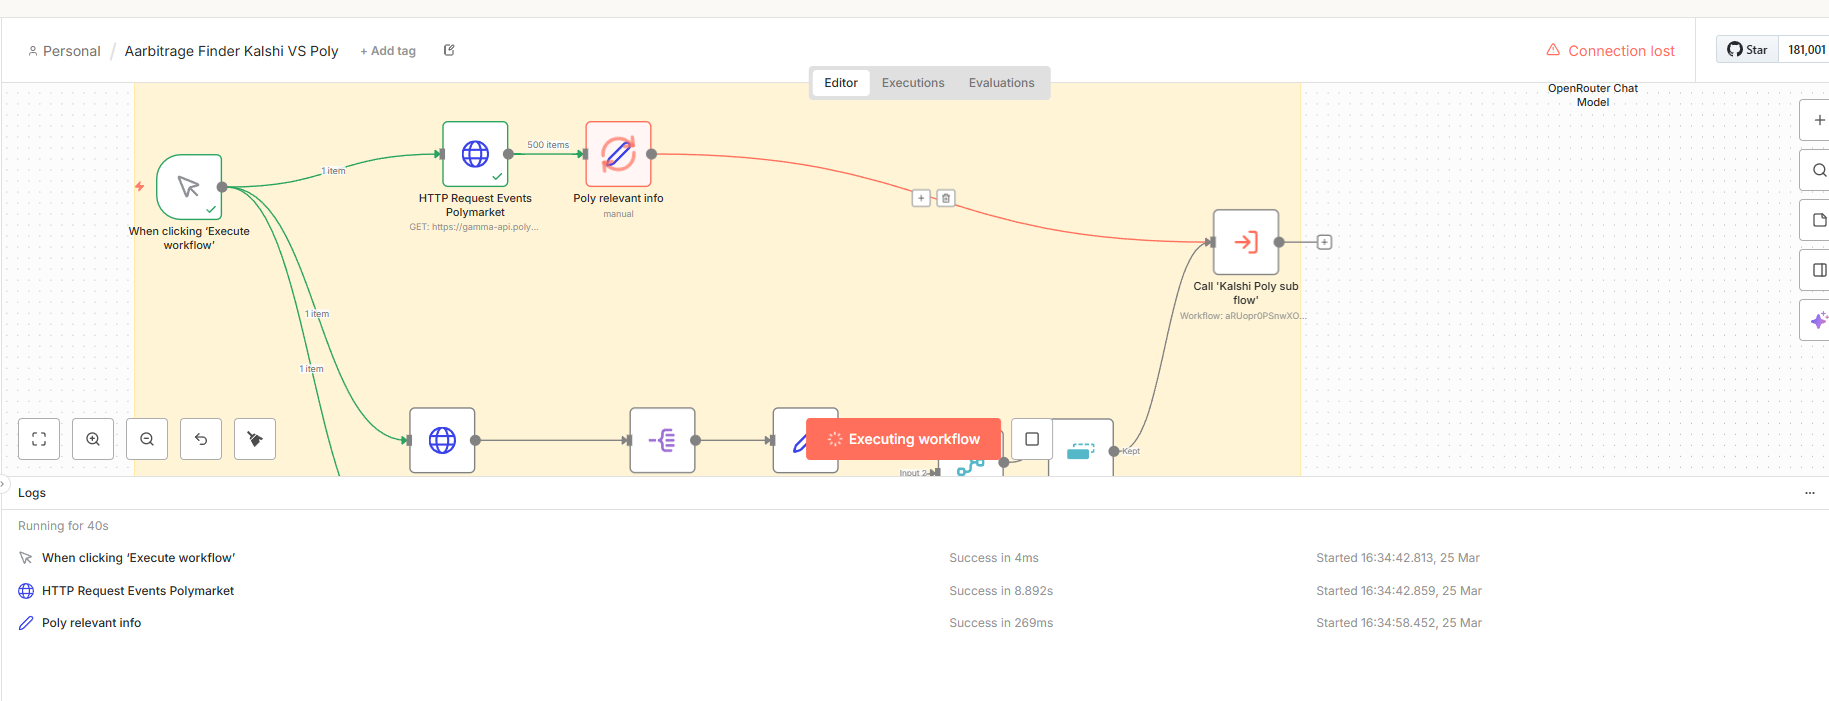The image size is (1829, 701).
Task: Click the OpenRouter Chat Model label
Action: [x=1593, y=95]
